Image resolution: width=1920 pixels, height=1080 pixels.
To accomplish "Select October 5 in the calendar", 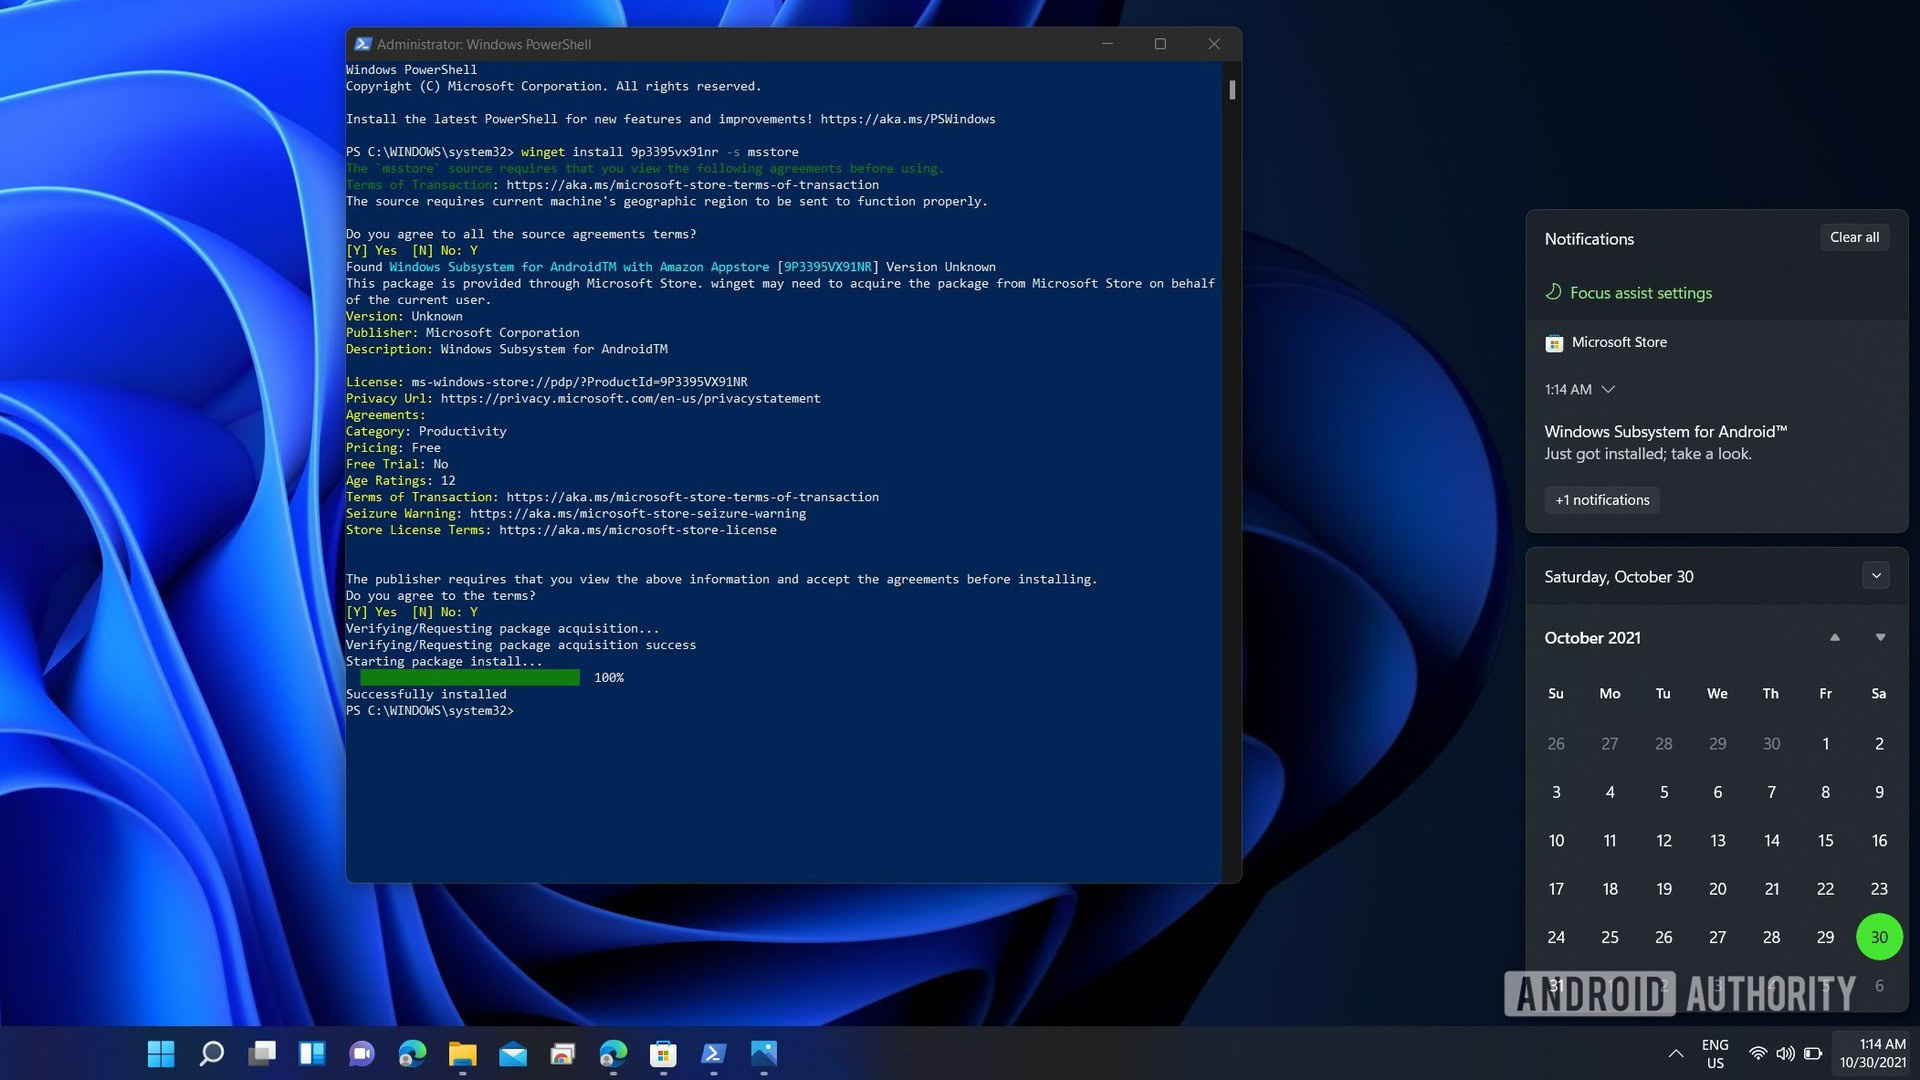I will [1663, 792].
